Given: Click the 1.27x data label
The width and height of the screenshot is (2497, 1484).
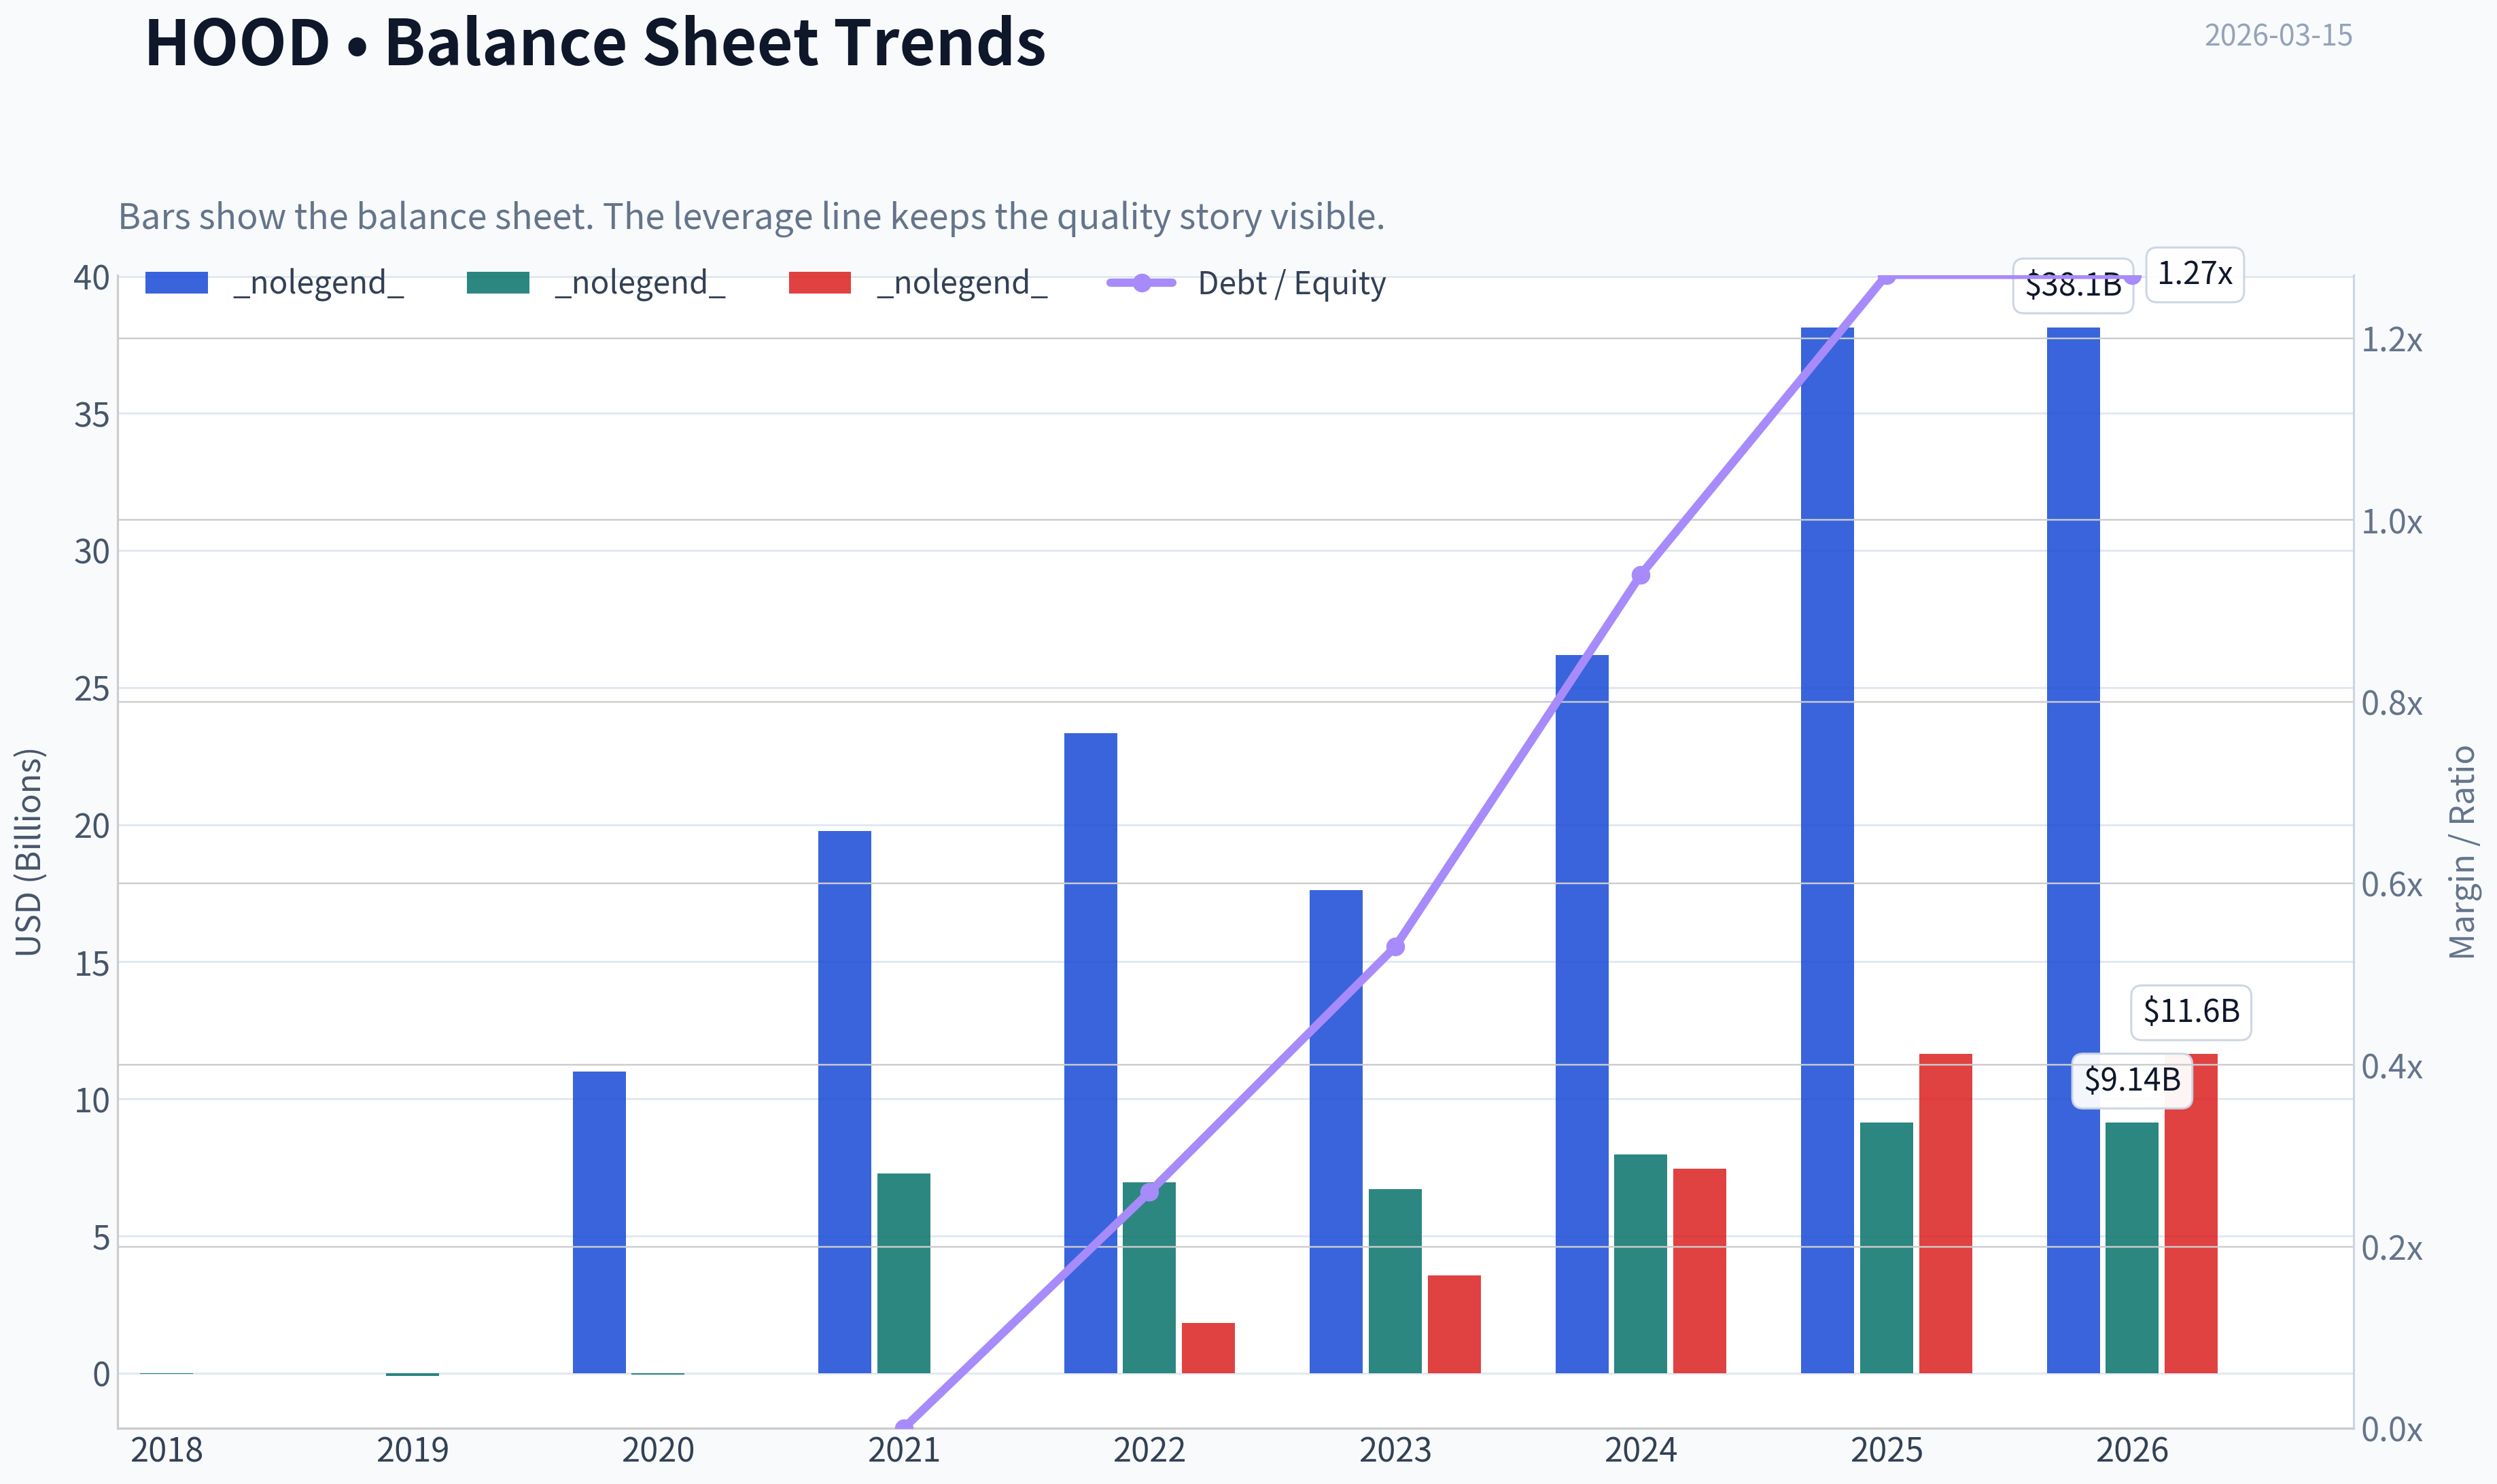Looking at the screenshot, I should point(2195,274).
